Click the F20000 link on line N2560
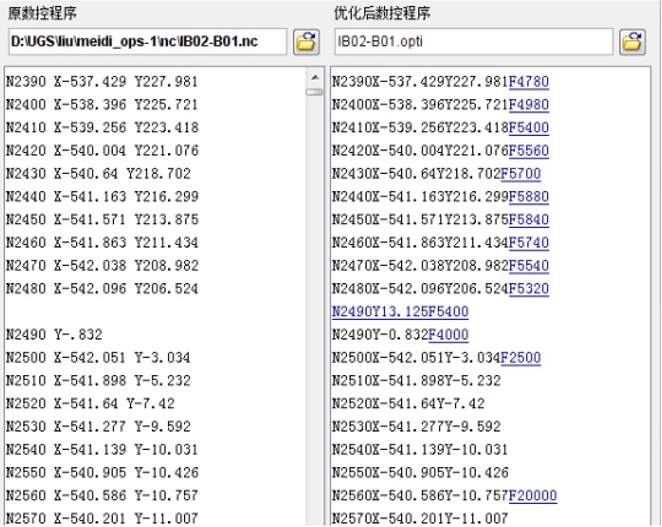 532,496
